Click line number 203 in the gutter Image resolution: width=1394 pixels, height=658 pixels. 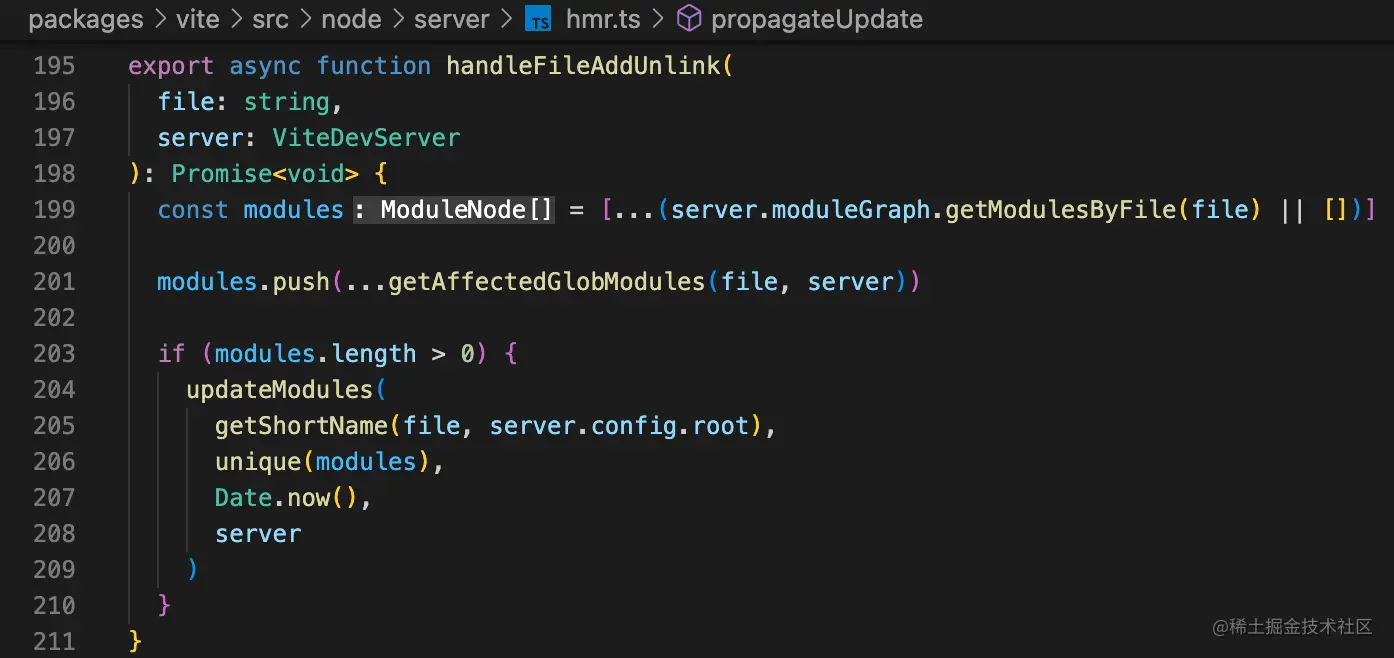(54, 354)
